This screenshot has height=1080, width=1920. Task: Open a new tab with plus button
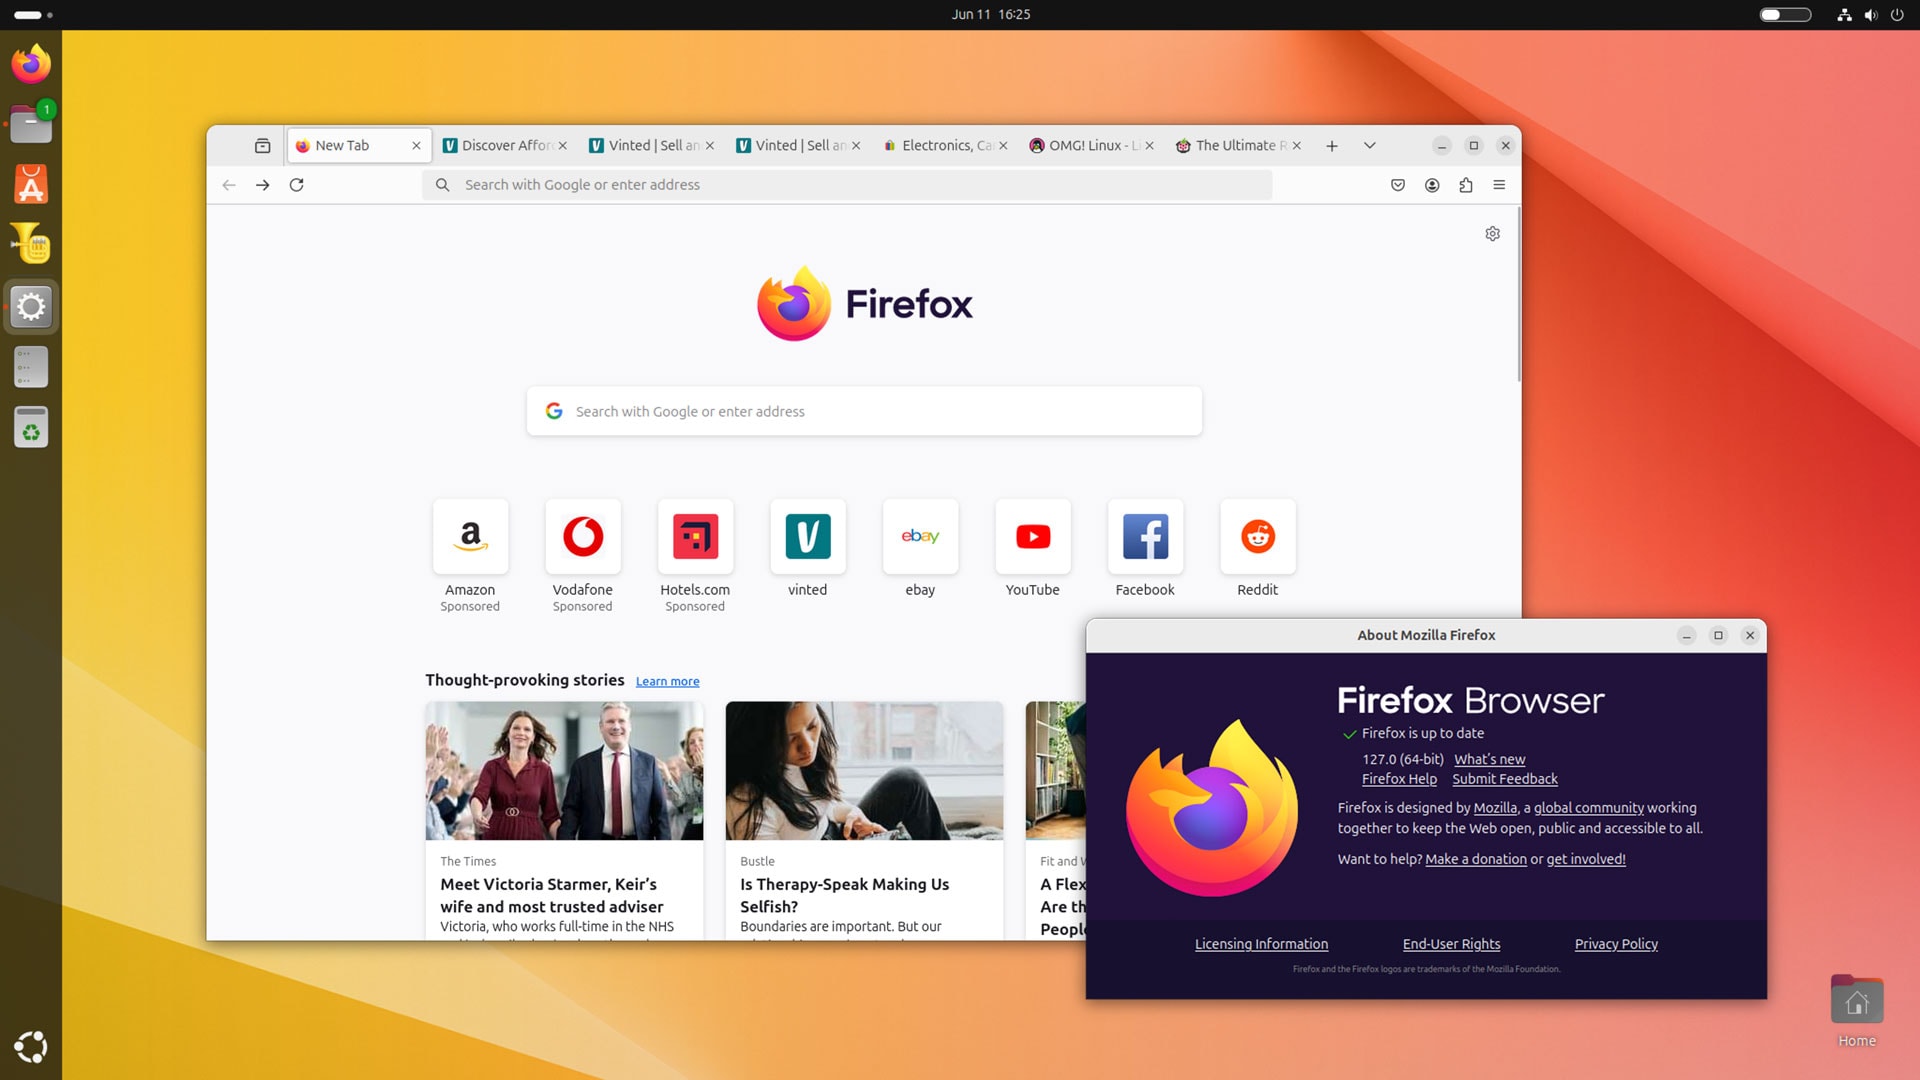[x=1332, y=146]
